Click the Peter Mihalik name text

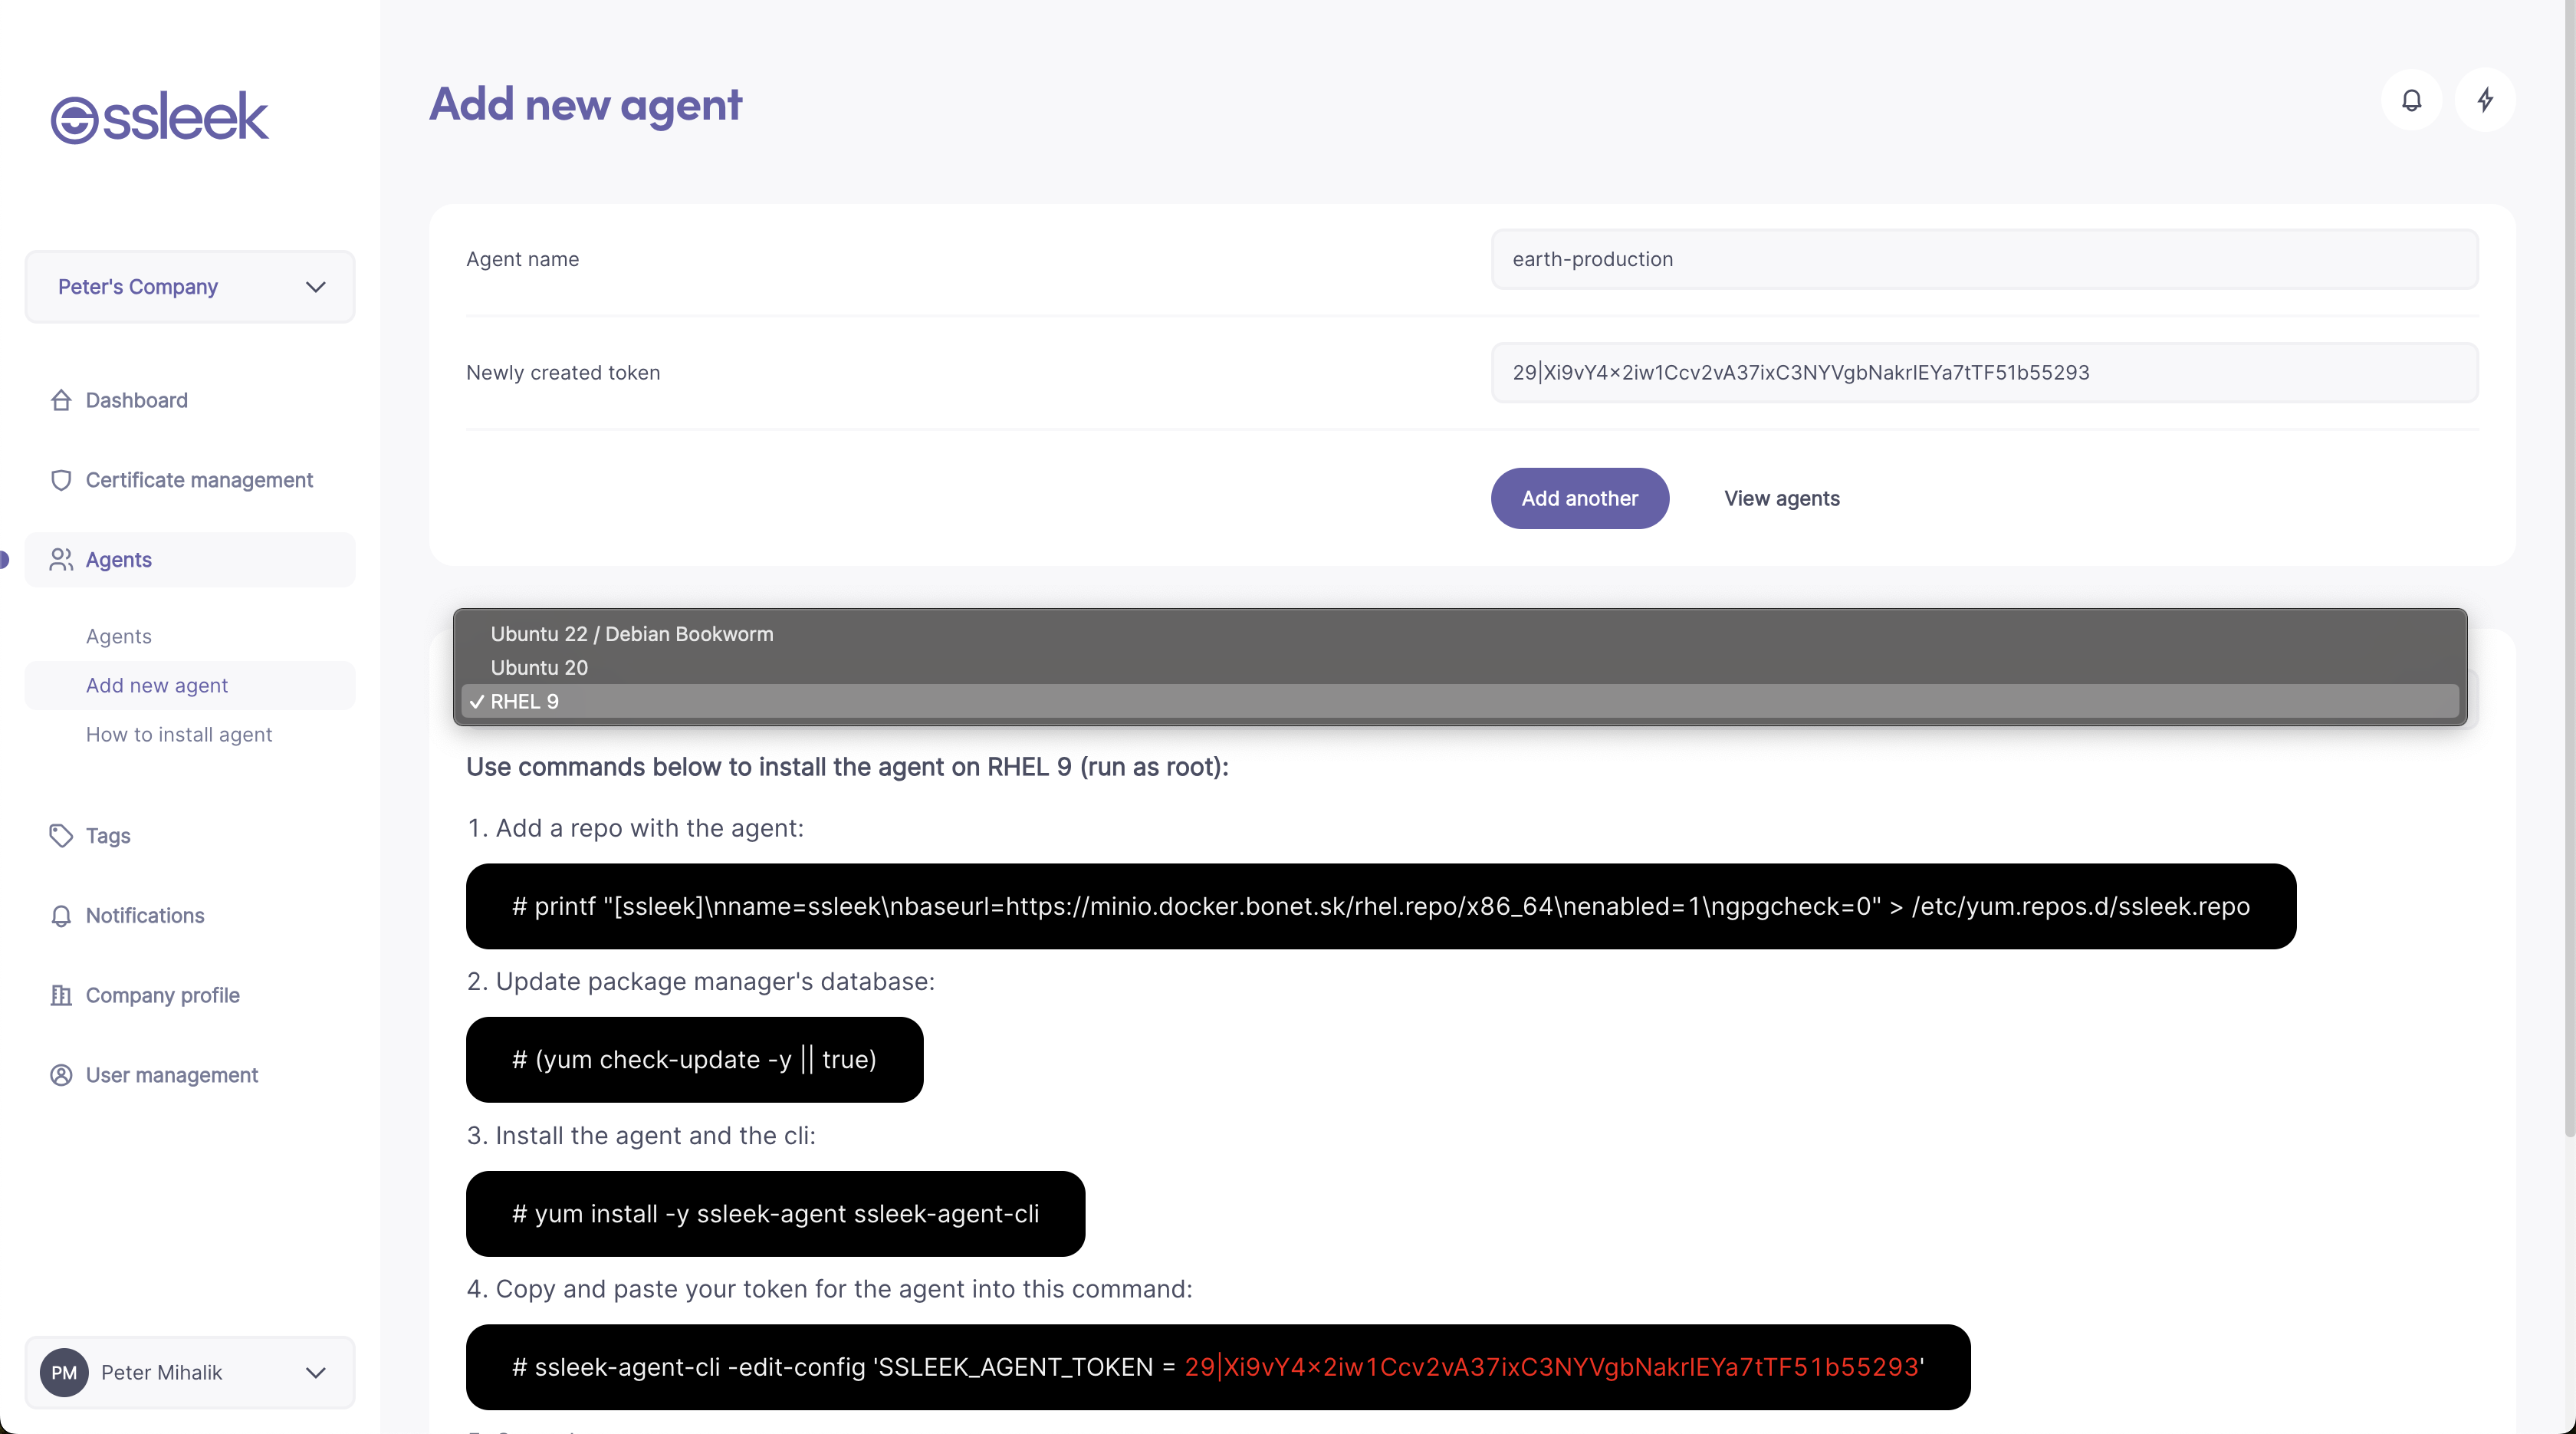point(161,1372)
